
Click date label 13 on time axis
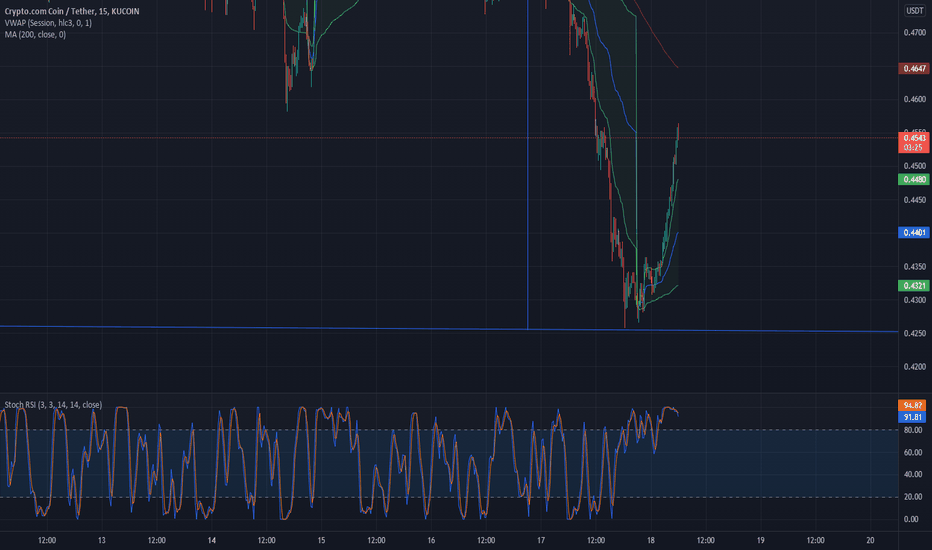tap(102, 540)
